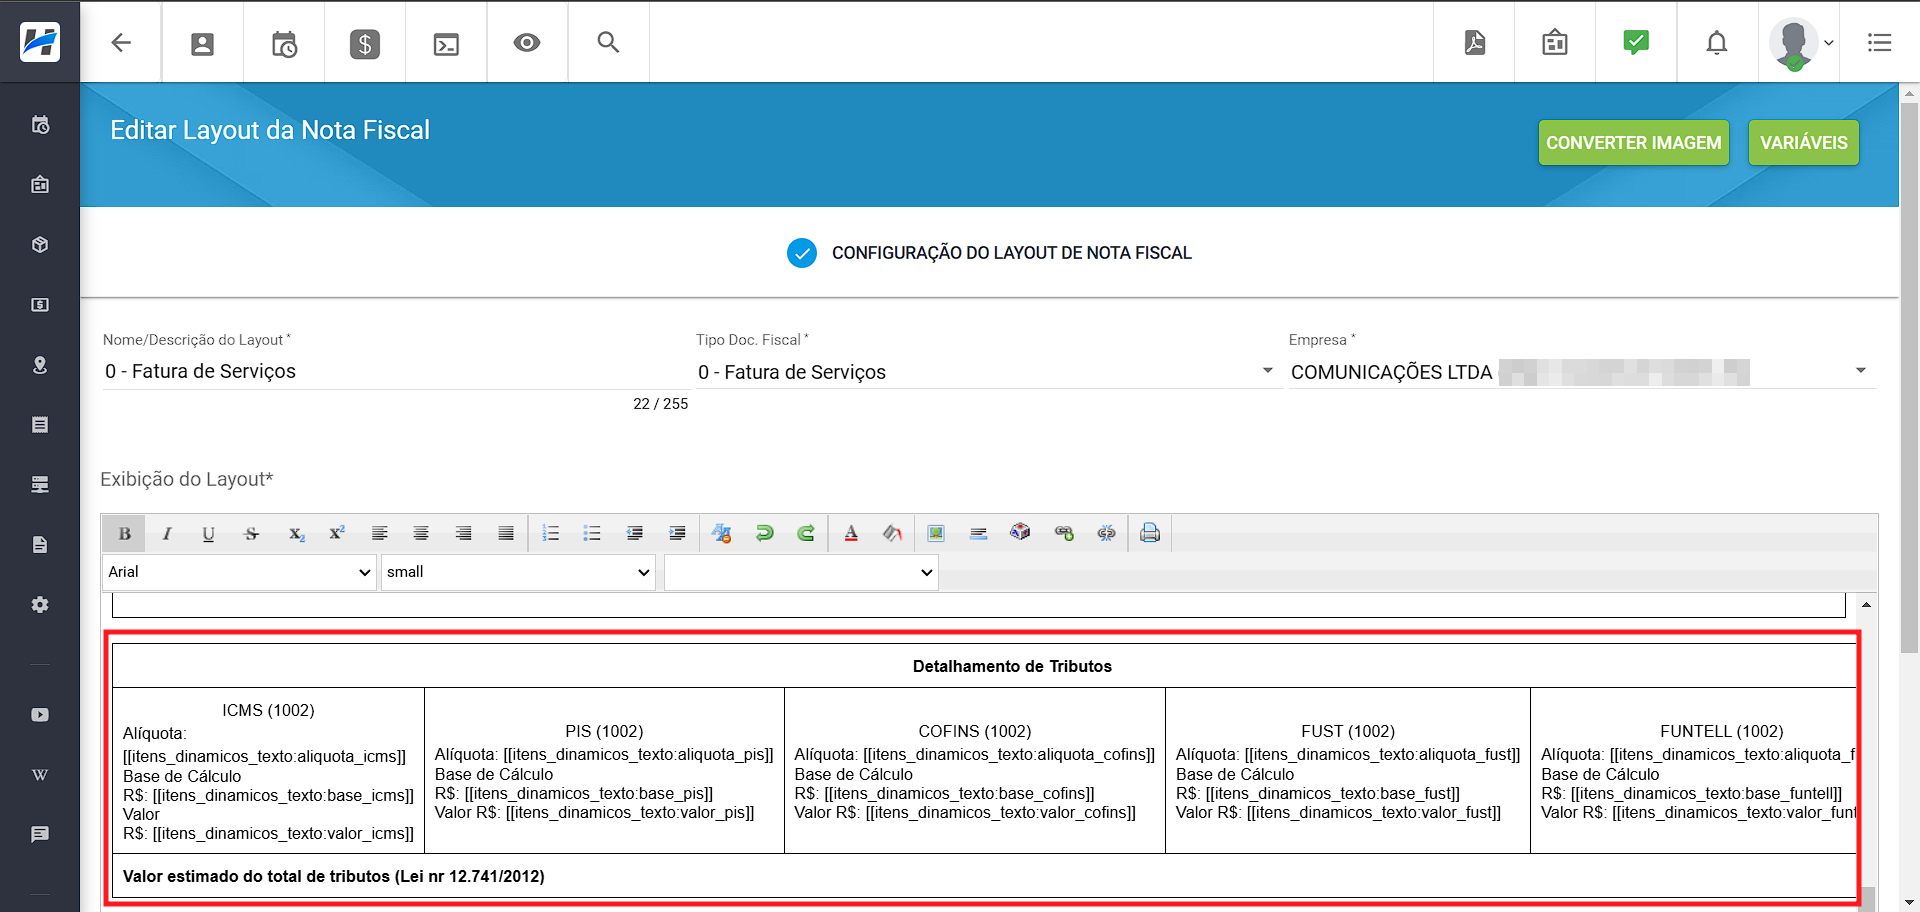Click the Nome/Descrição do Layout input field
The image size is (1920, 912).
(x=396, y=371)
